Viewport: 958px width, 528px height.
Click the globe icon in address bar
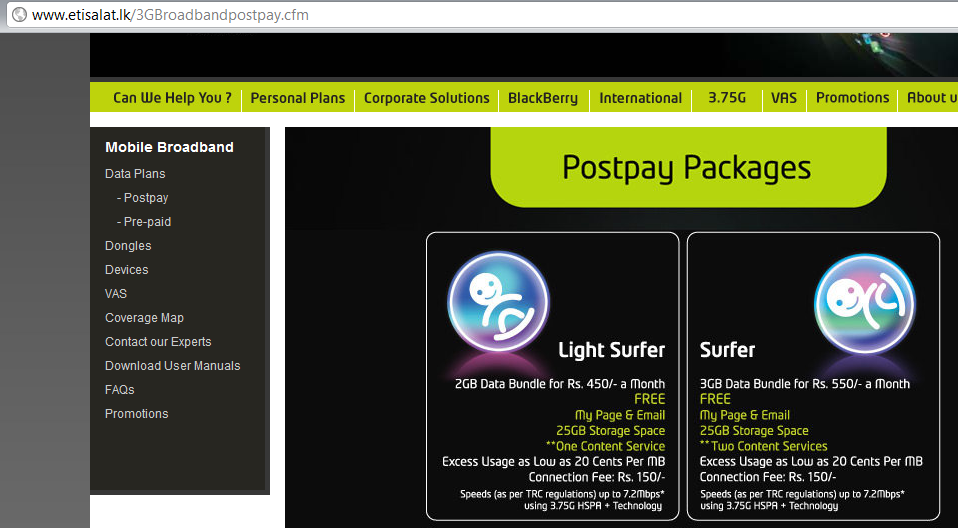point(17,15)
